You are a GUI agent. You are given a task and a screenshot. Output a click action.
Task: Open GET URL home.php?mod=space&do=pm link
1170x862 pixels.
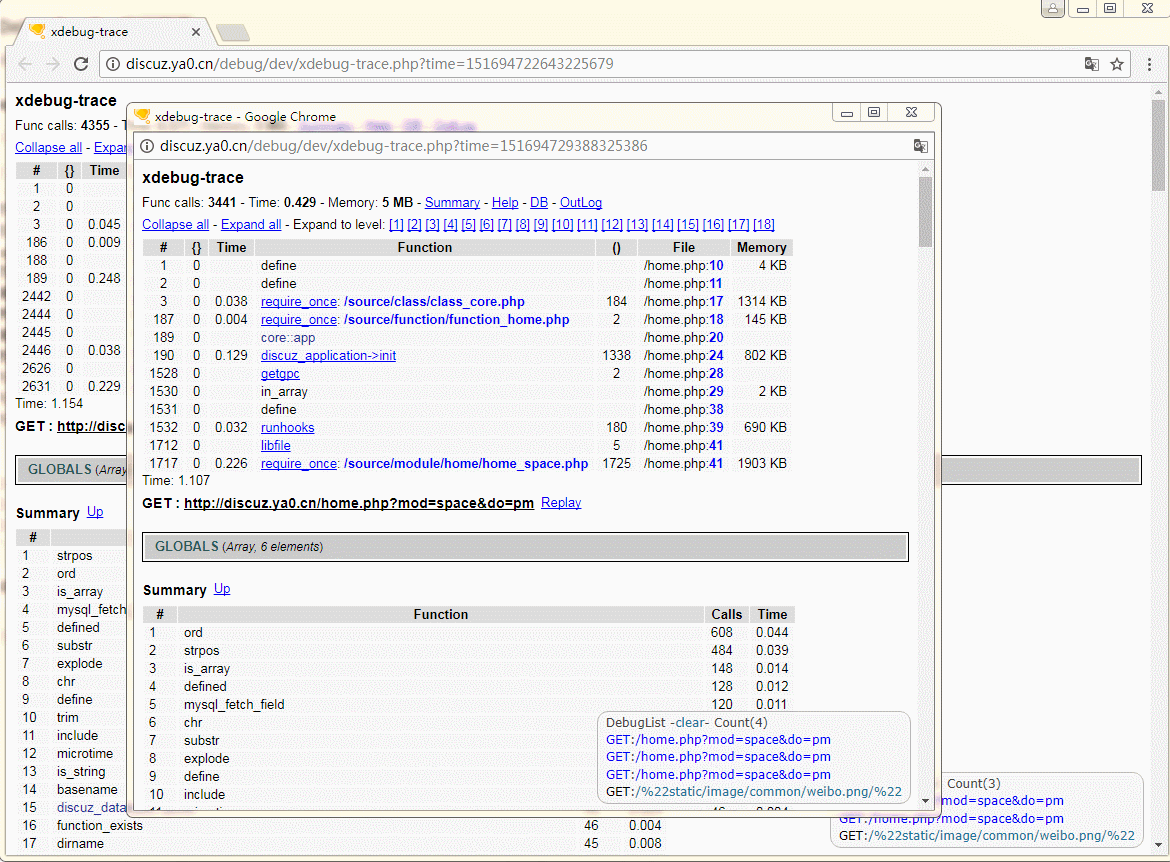[x=359, y=503]
